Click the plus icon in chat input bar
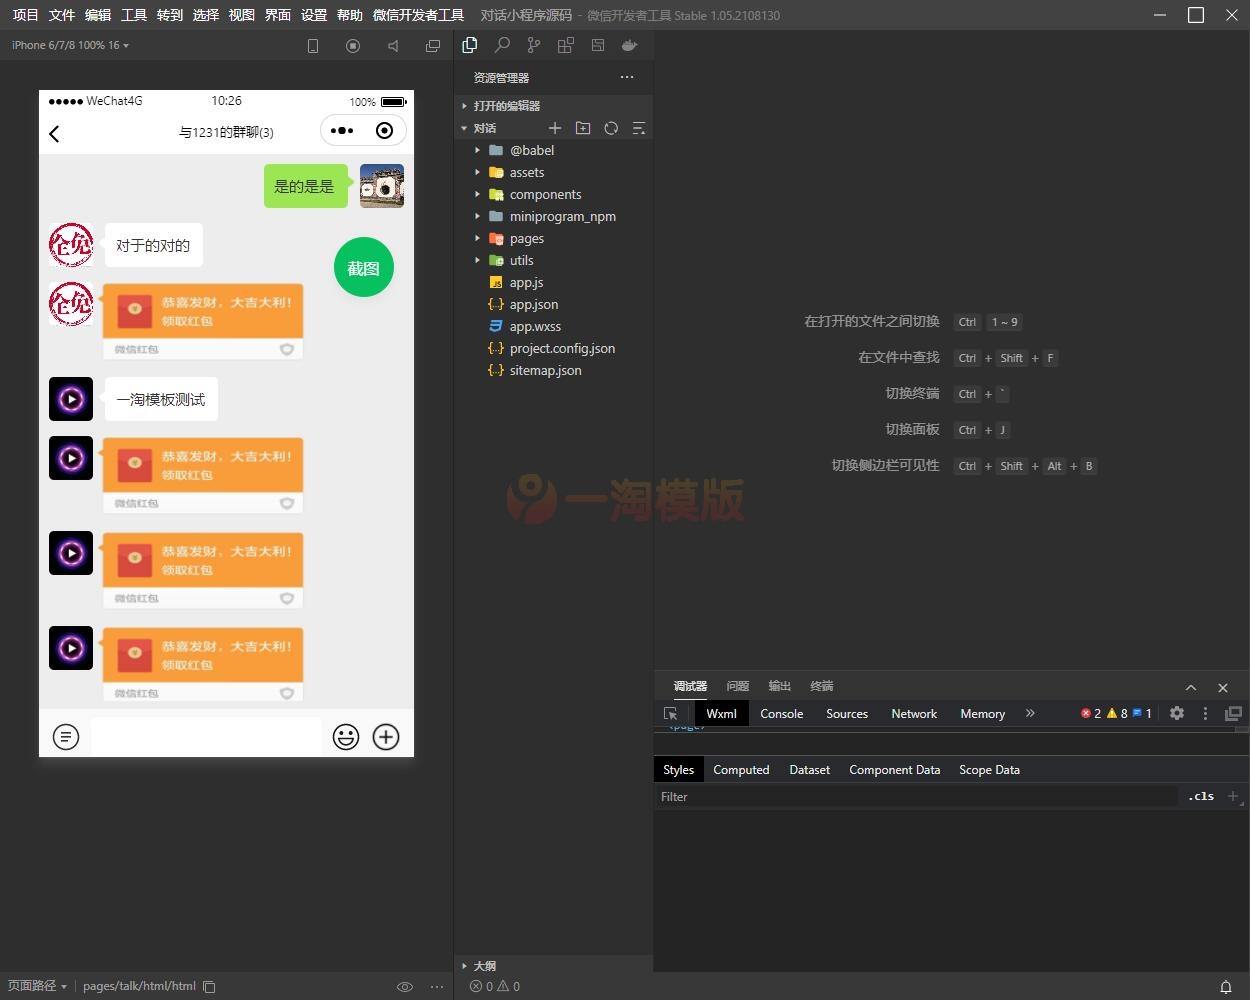1250x1000 pixels. coord(386,737)
